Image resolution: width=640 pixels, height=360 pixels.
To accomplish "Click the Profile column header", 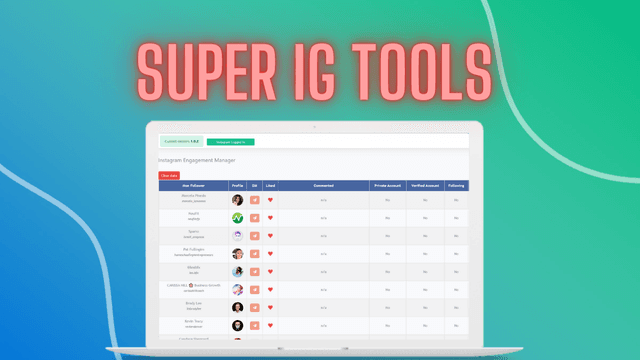I will [238, 186].
